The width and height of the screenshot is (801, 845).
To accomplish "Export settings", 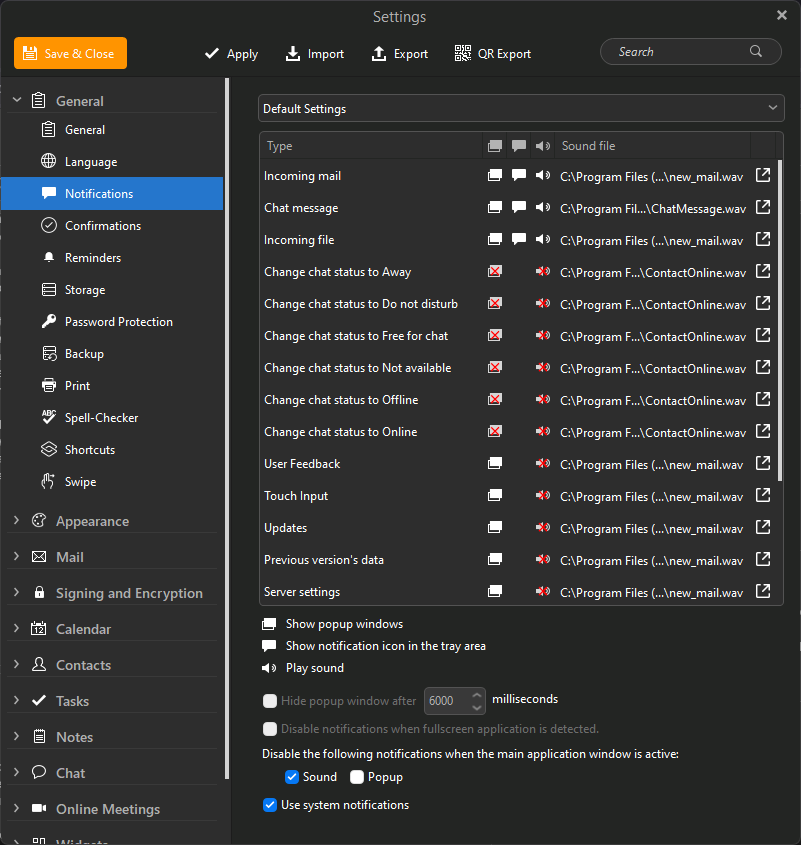I will point(400,53).
